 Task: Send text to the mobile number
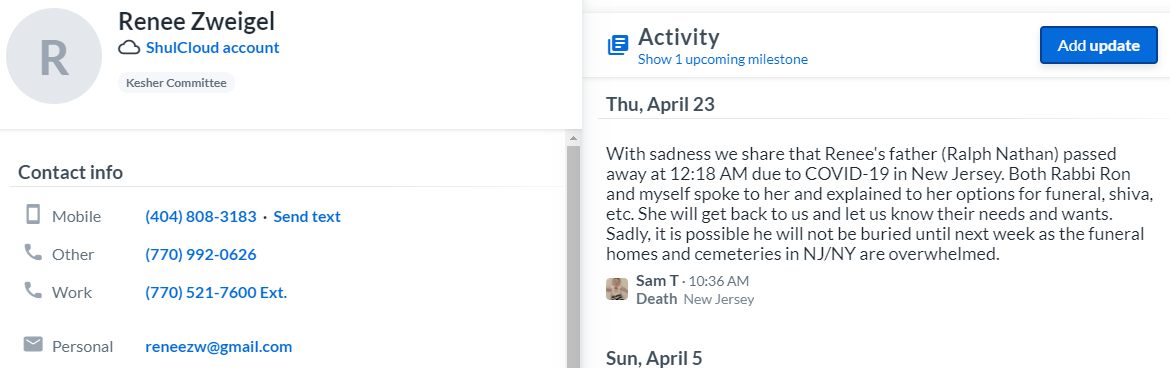coord(307,216)
